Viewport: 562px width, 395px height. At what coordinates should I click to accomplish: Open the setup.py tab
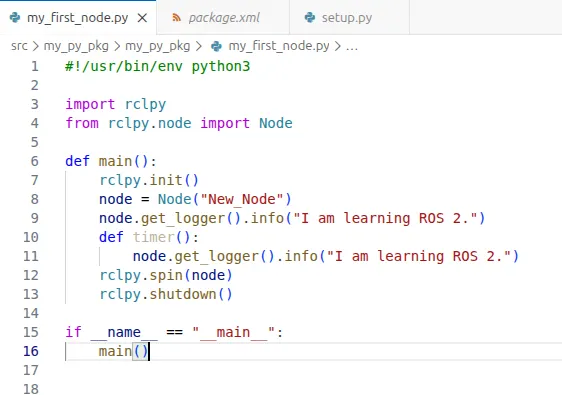click(349, 18)
